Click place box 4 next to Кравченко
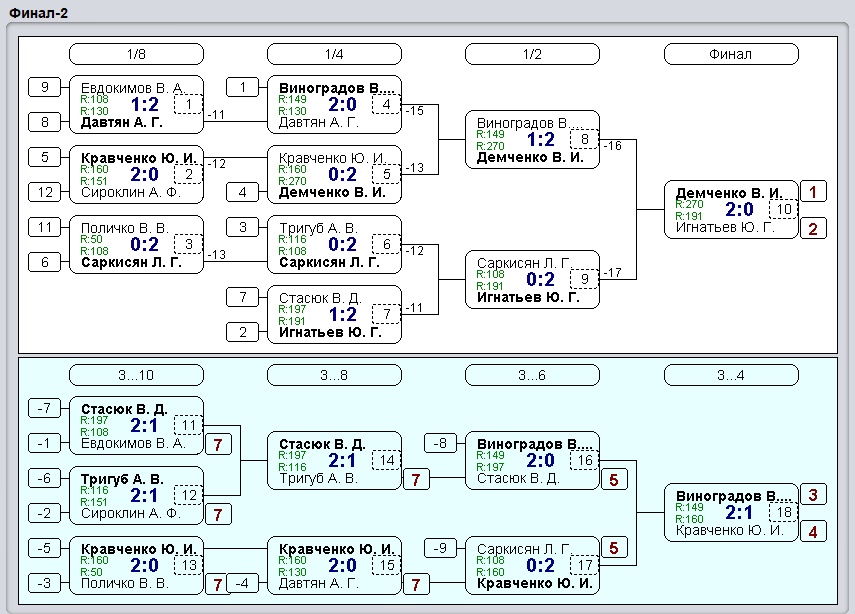 tap(813, 532)
